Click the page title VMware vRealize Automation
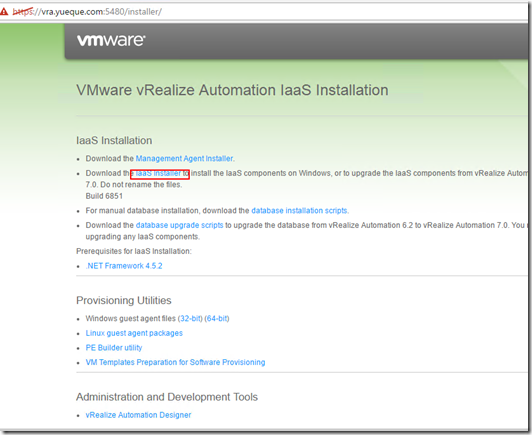The width and height of the screenshot is (532, 435). click(x=232, y=90)
